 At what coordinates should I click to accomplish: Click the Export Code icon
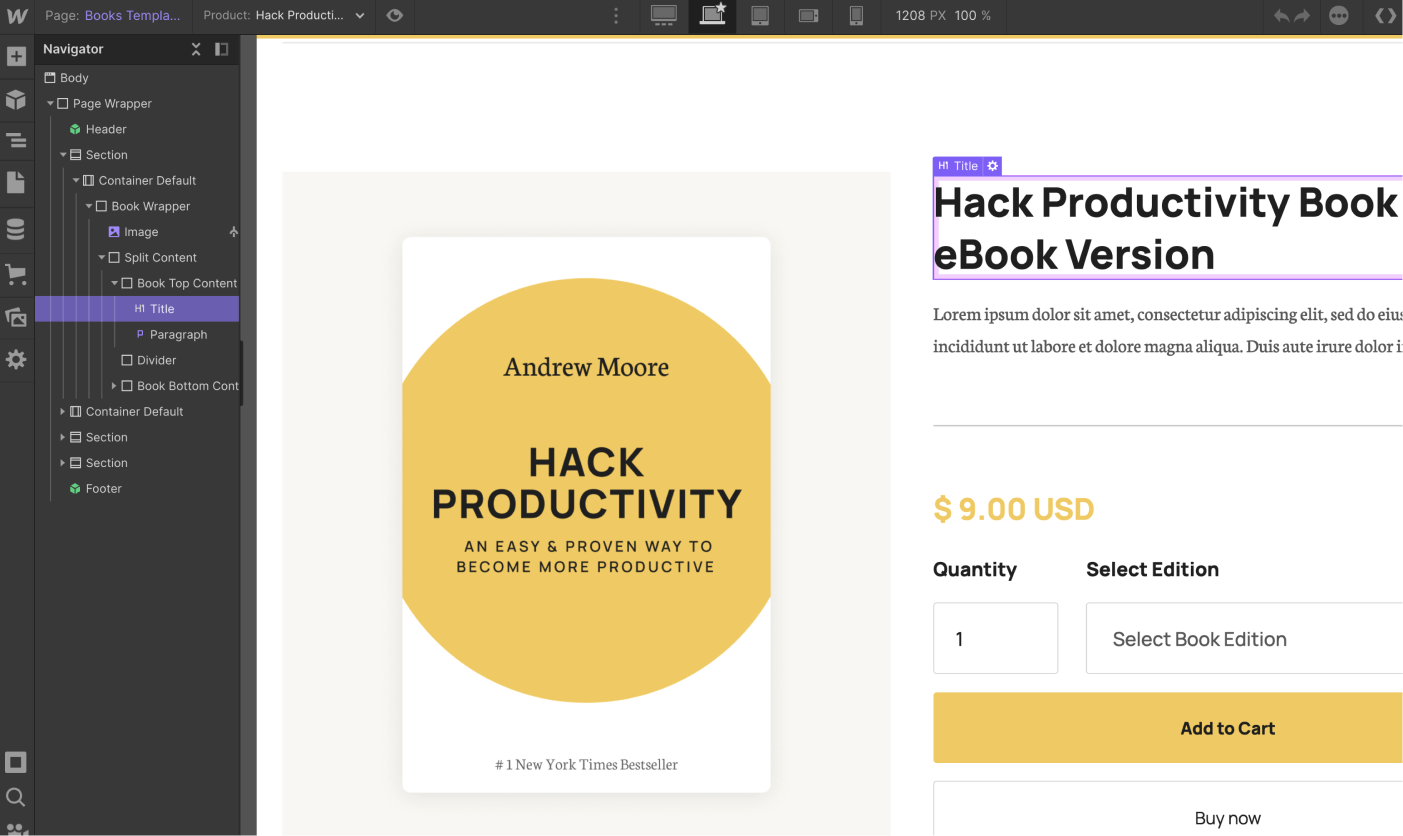pos(1386,16)
